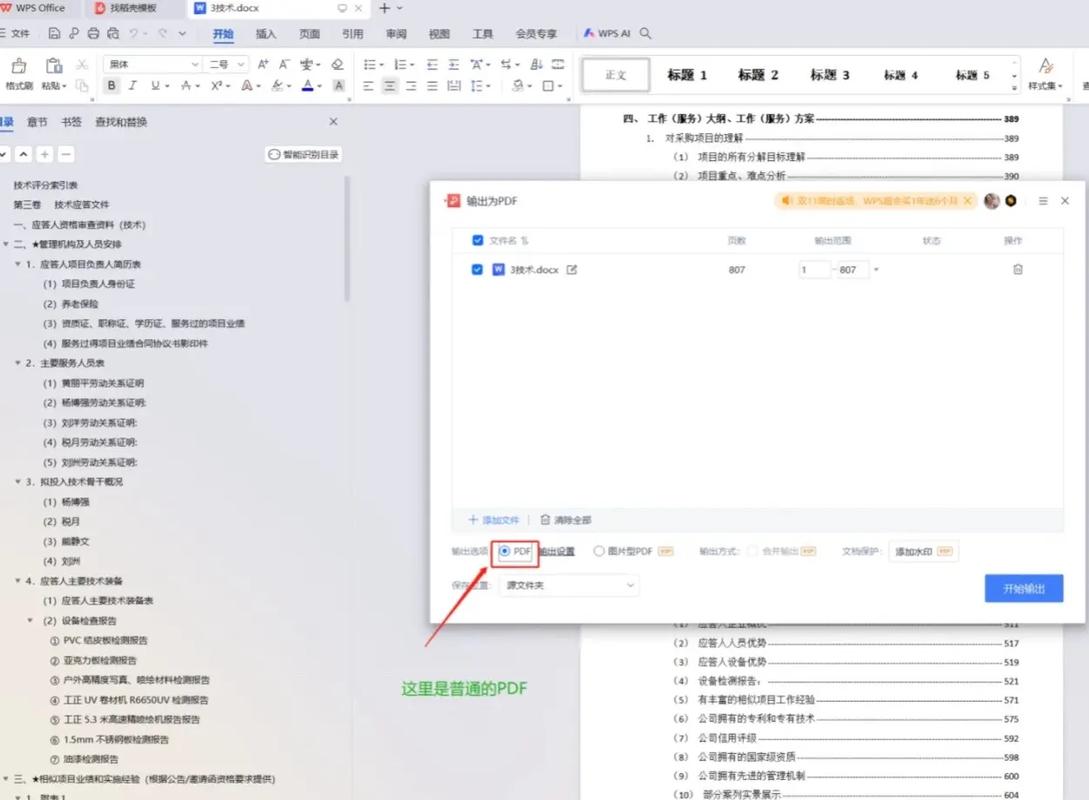Select the 图片型PDF radio button
This screenshot has width=1089, height=800.
click(x=597, y=551)
